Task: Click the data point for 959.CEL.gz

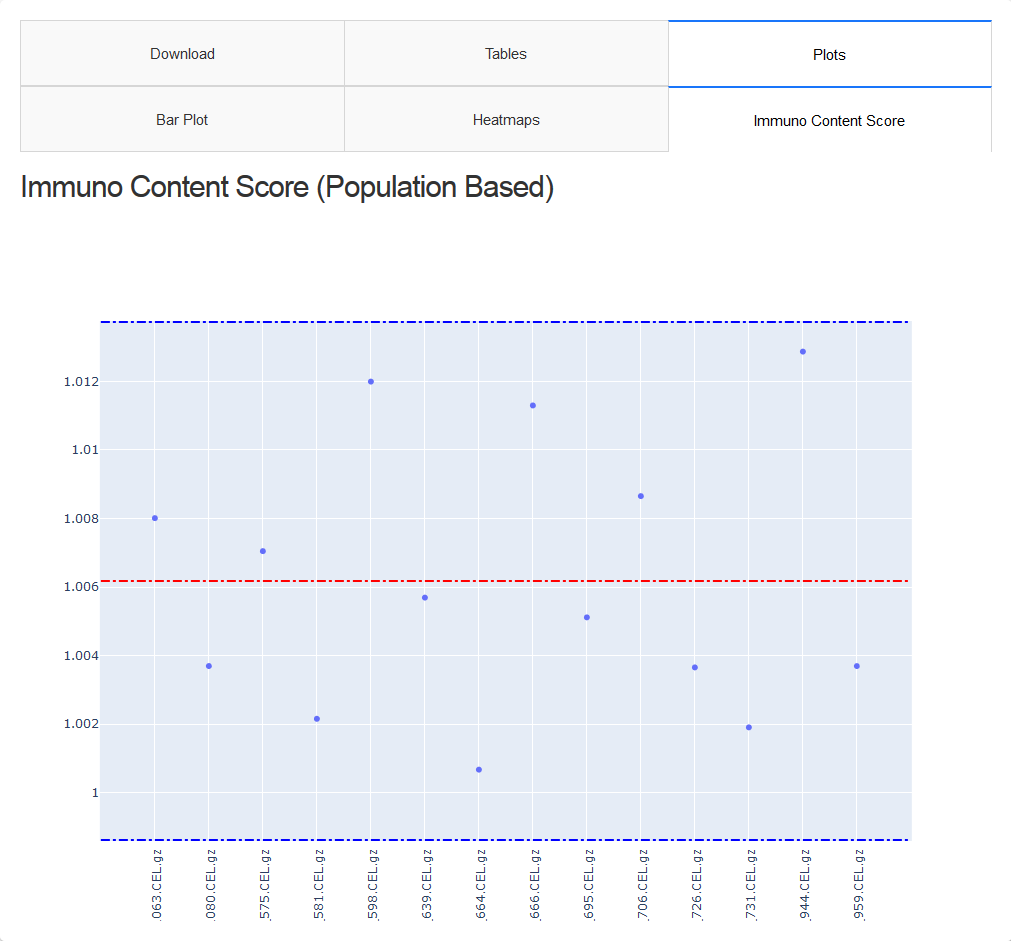Action: 857,666
